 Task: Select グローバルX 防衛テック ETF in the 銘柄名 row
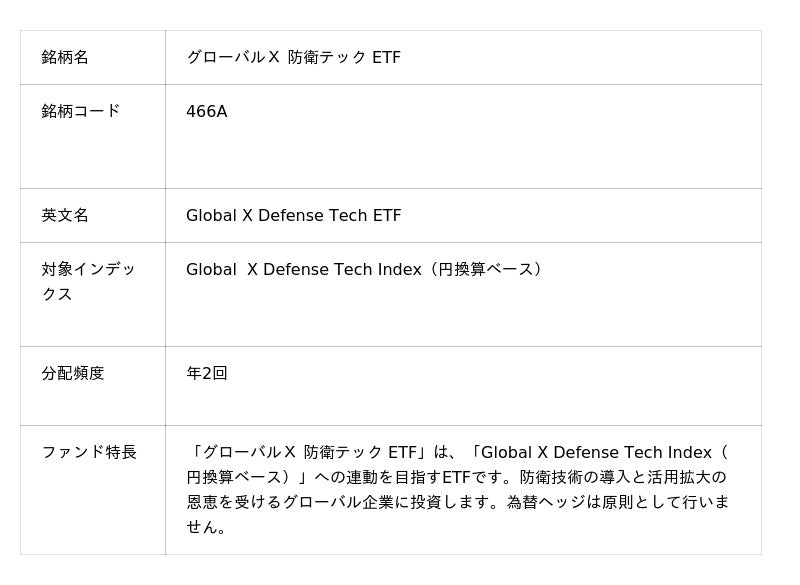click(x=293, y=57)
